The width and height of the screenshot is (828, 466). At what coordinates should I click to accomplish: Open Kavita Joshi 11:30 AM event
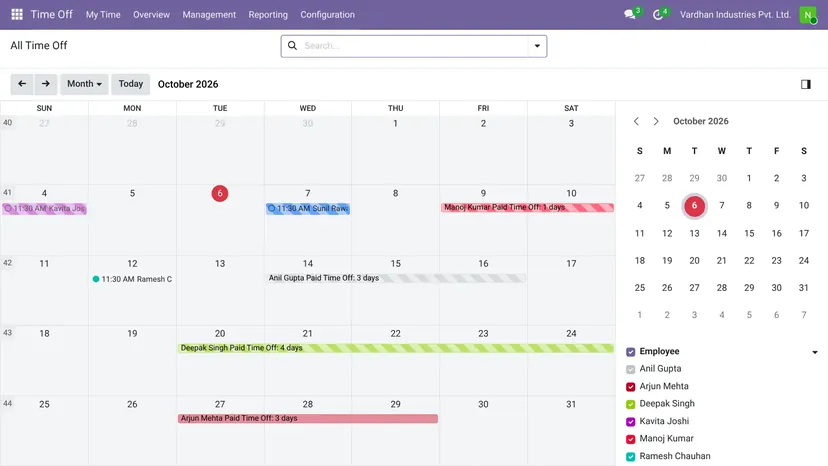point(44,209)
